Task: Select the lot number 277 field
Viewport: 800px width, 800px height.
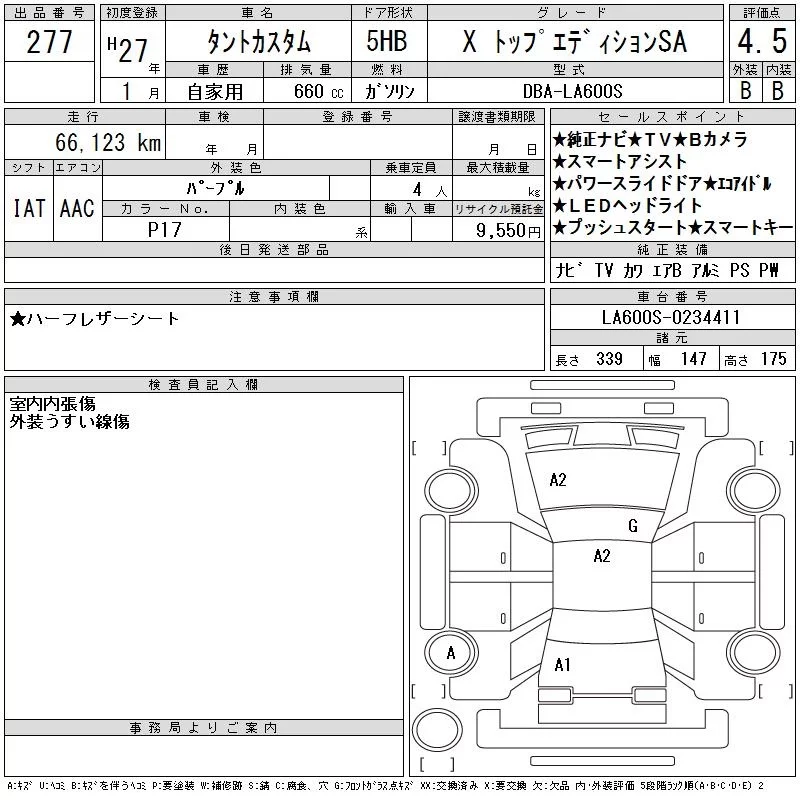Action: click(x=49, y=42)
